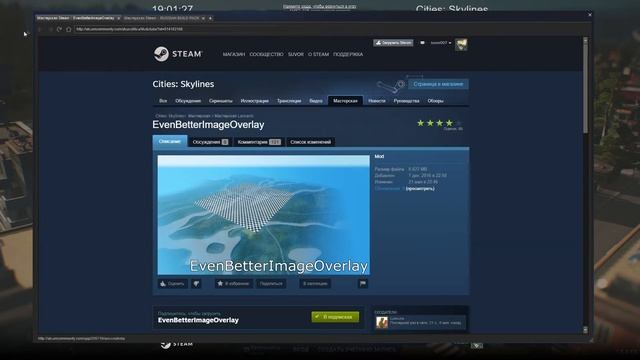Click the Cities: Skylines hub title
The image size is (640, 360).
point(183,84)
